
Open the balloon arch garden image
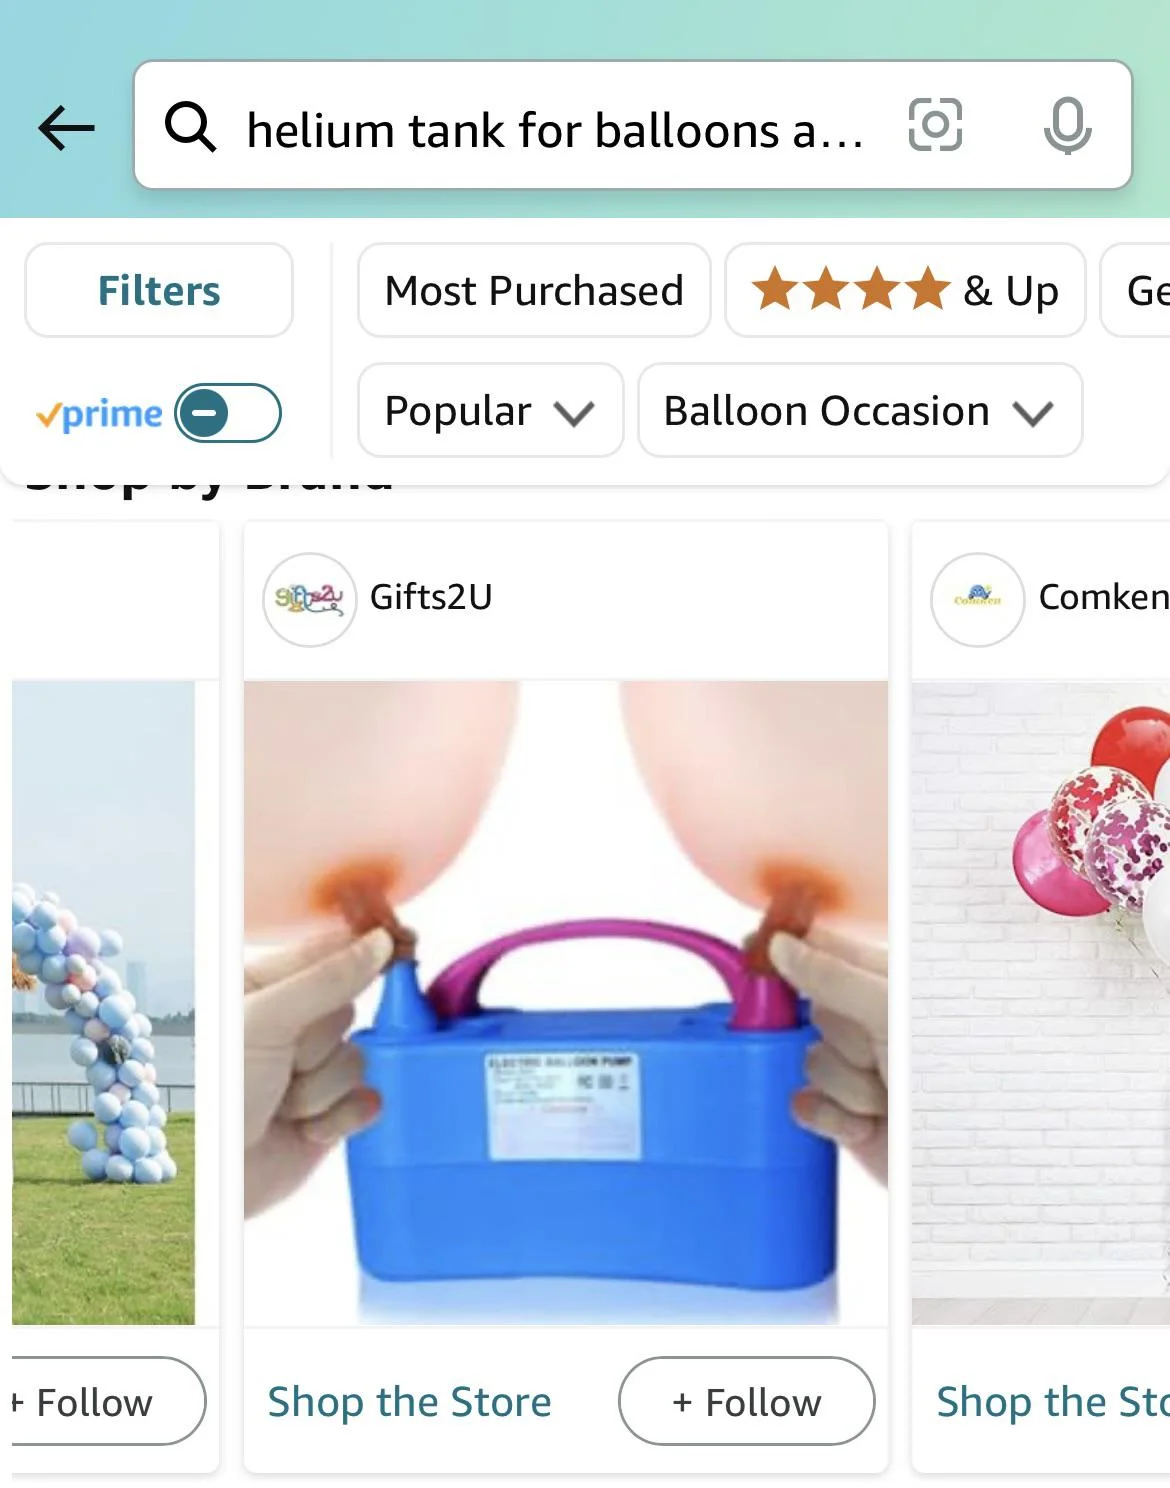point(104,1003)
